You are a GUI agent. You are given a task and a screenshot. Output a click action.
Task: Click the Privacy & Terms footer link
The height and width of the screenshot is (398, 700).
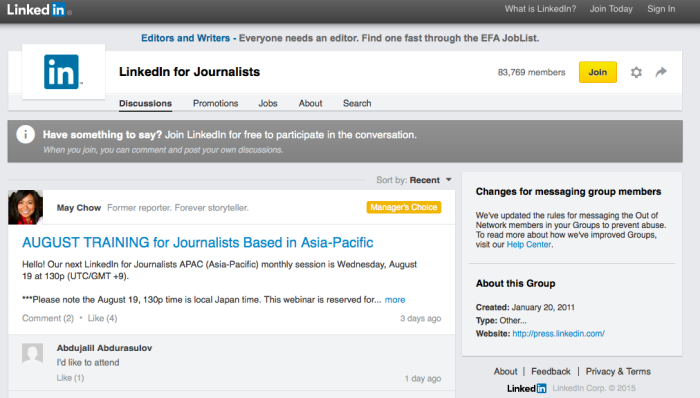tap(618, 371)
